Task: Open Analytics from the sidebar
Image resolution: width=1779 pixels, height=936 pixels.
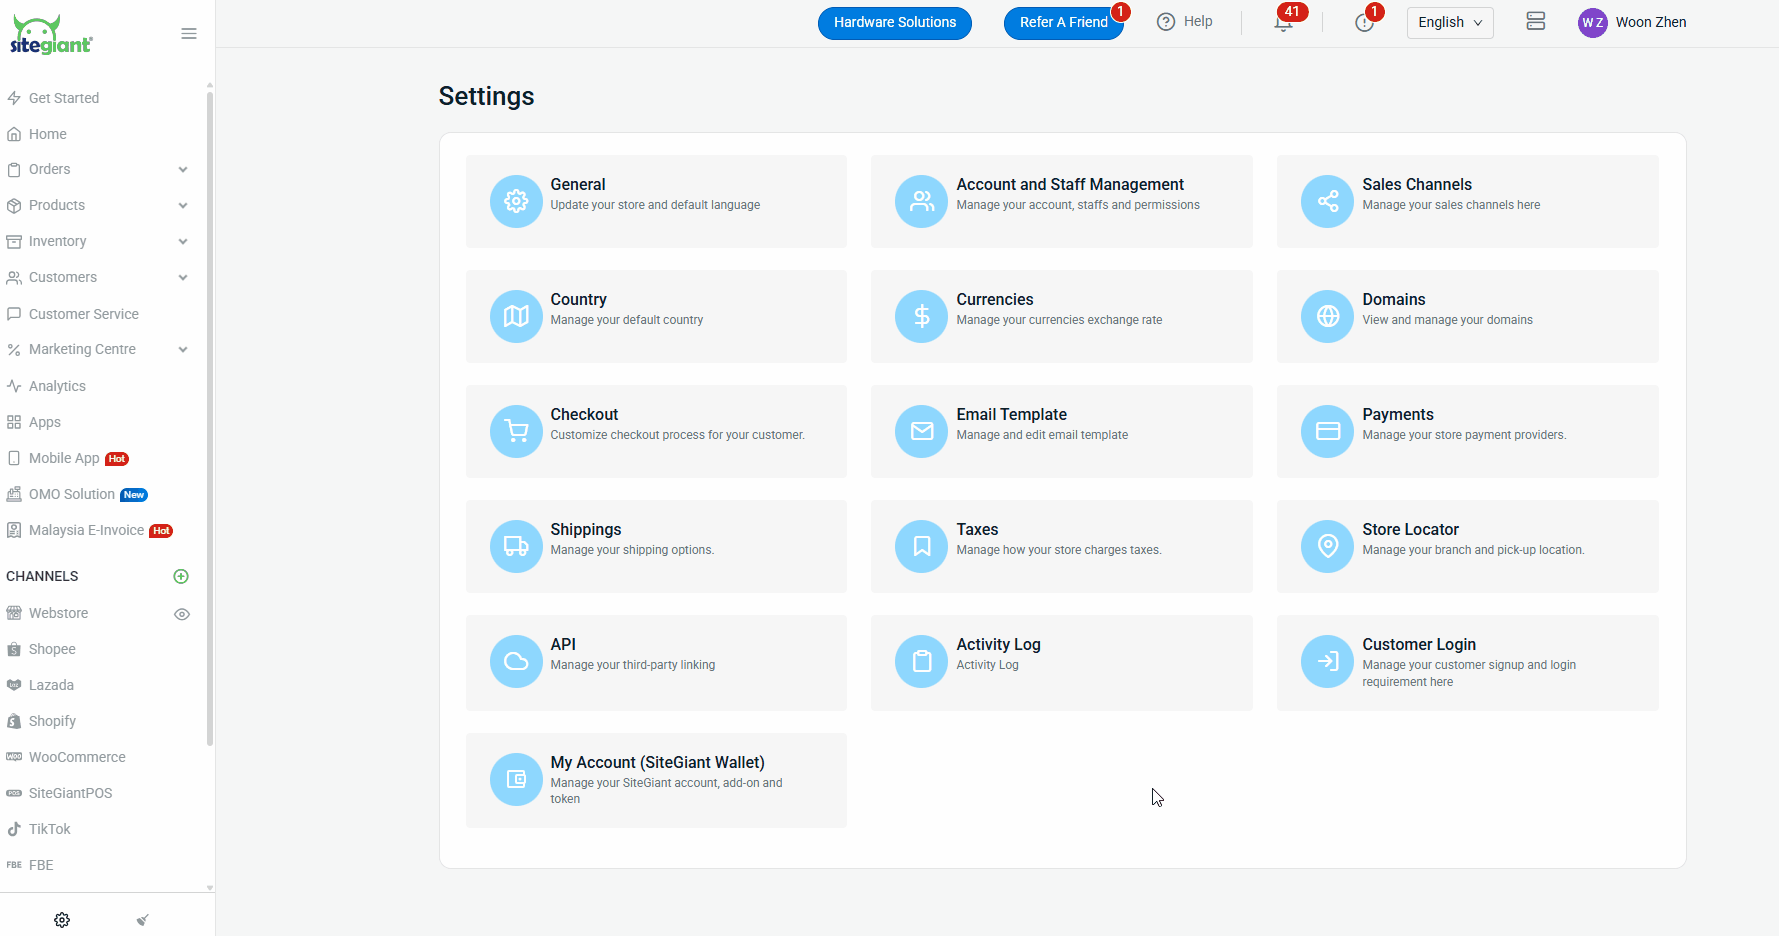Action: tap(57, 386)
